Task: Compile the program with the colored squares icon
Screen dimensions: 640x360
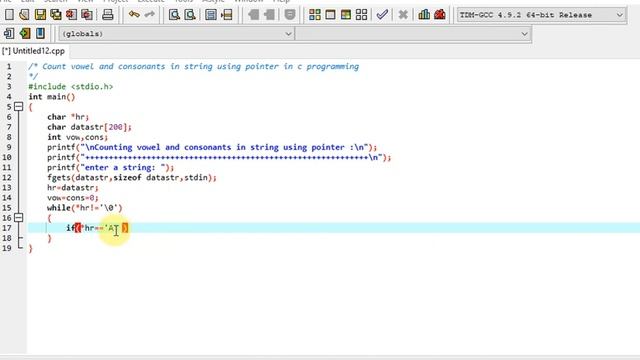Action: 315,15
